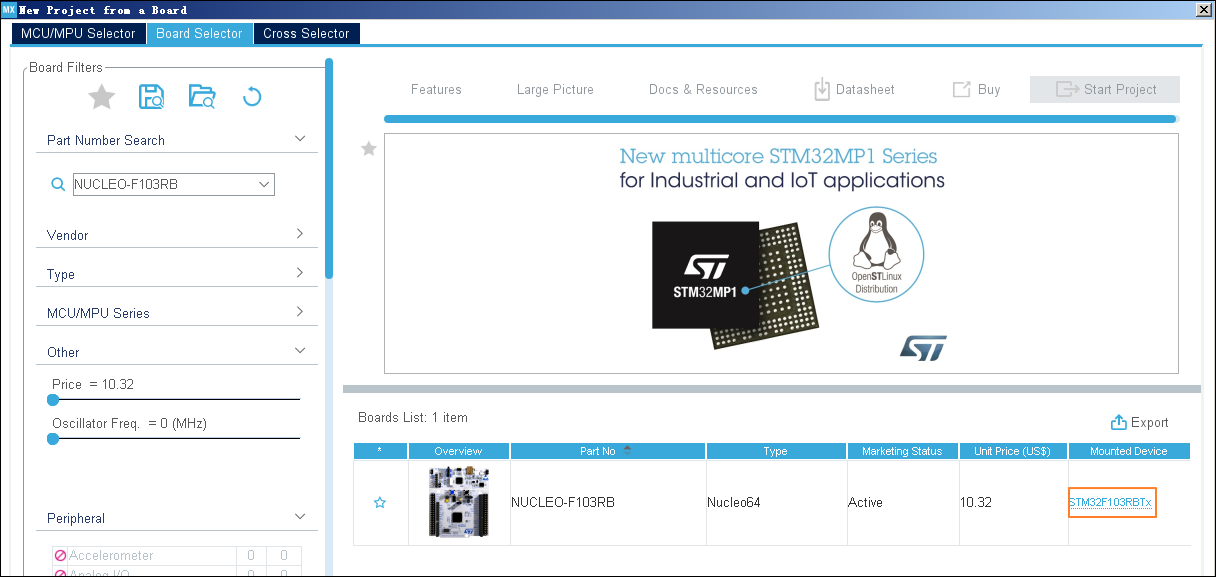Click the favorites star above the filters
The image size is (1216, 577).
101,96
